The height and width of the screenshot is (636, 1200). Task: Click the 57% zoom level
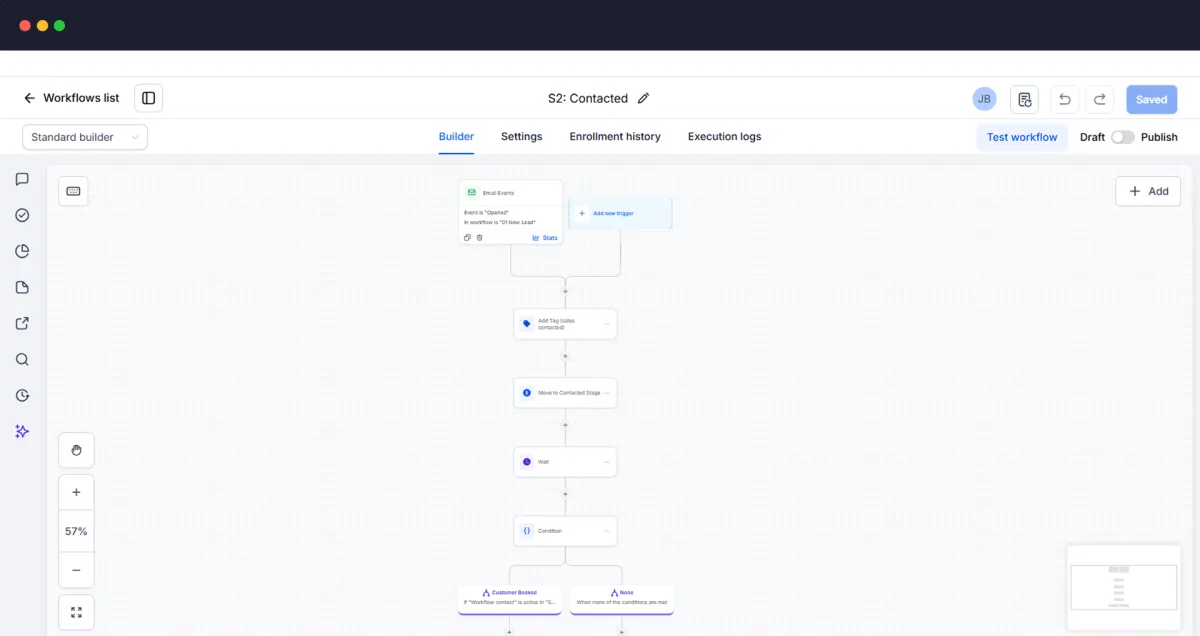(76, 531)
